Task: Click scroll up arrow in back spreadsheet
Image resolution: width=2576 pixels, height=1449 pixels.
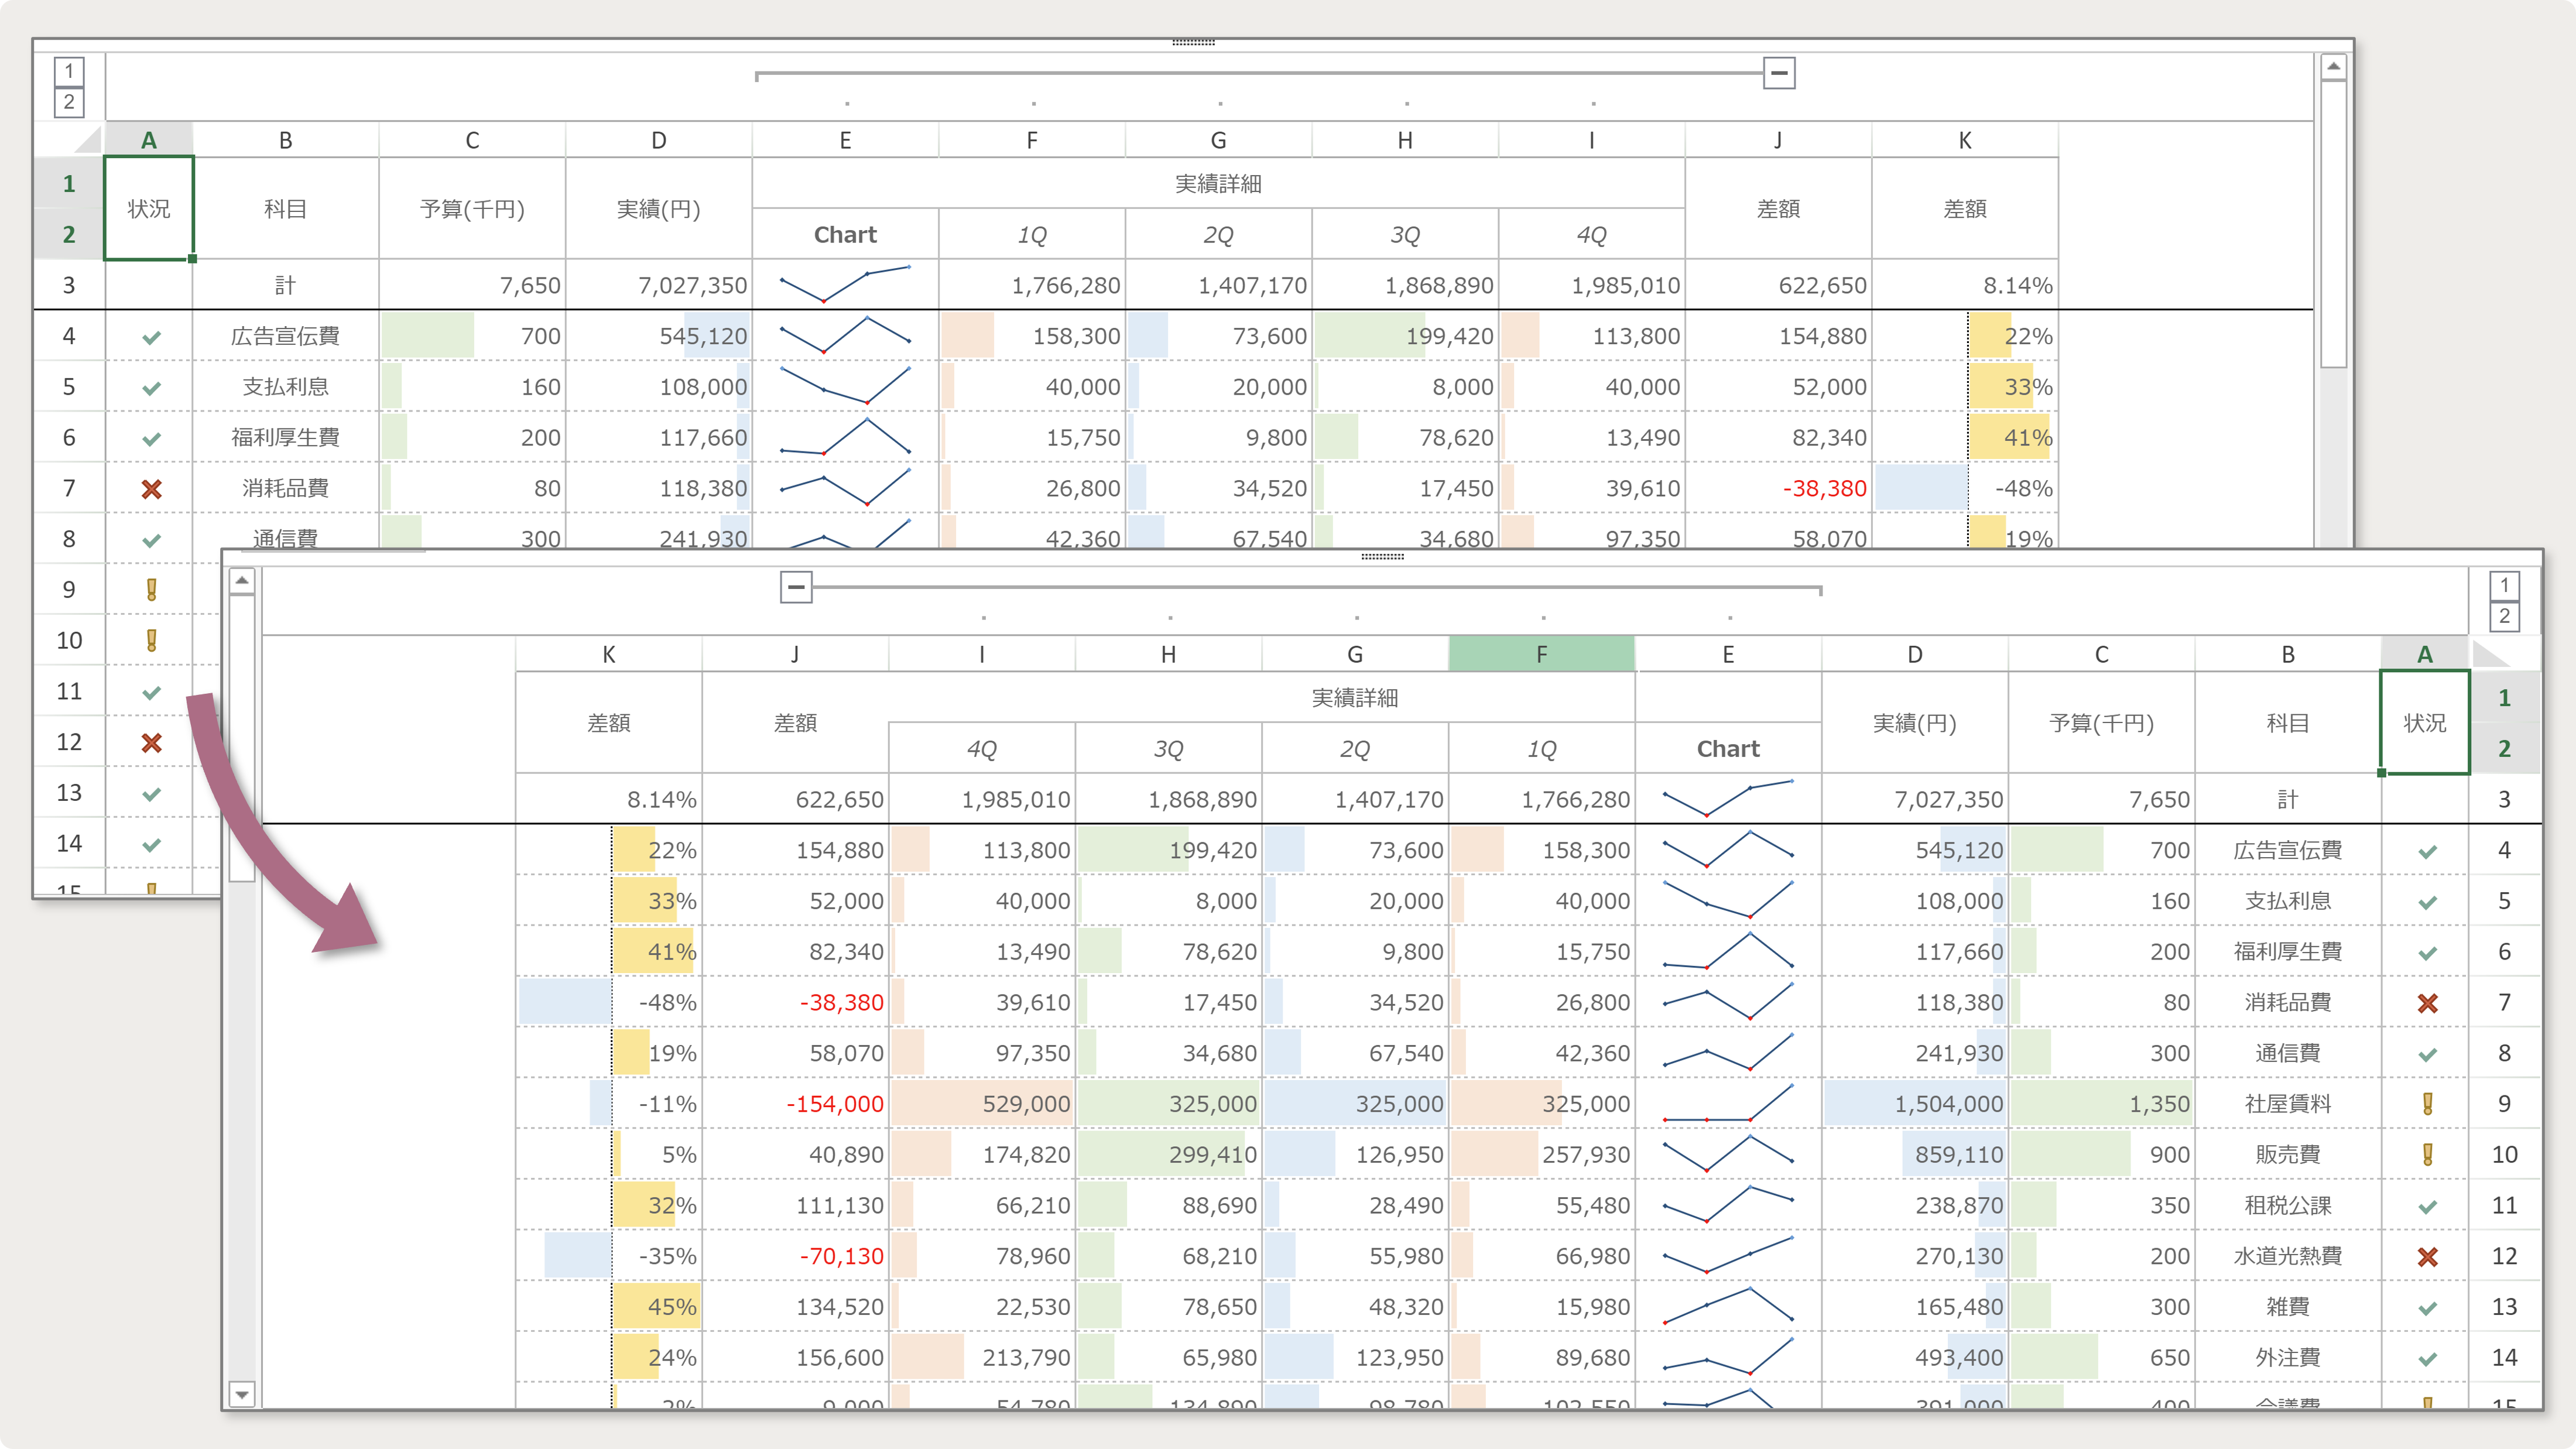Action: point(2333,67)
